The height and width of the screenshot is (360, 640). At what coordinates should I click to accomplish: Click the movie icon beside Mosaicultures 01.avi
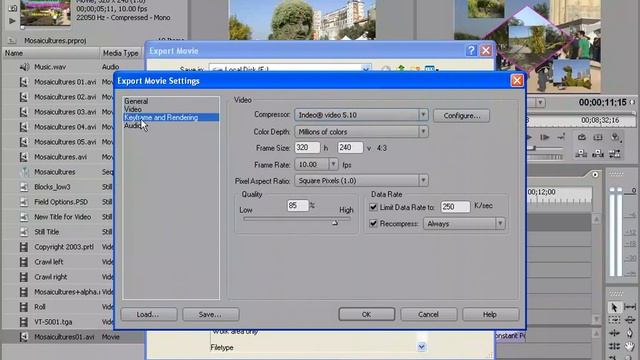[24, 82]
